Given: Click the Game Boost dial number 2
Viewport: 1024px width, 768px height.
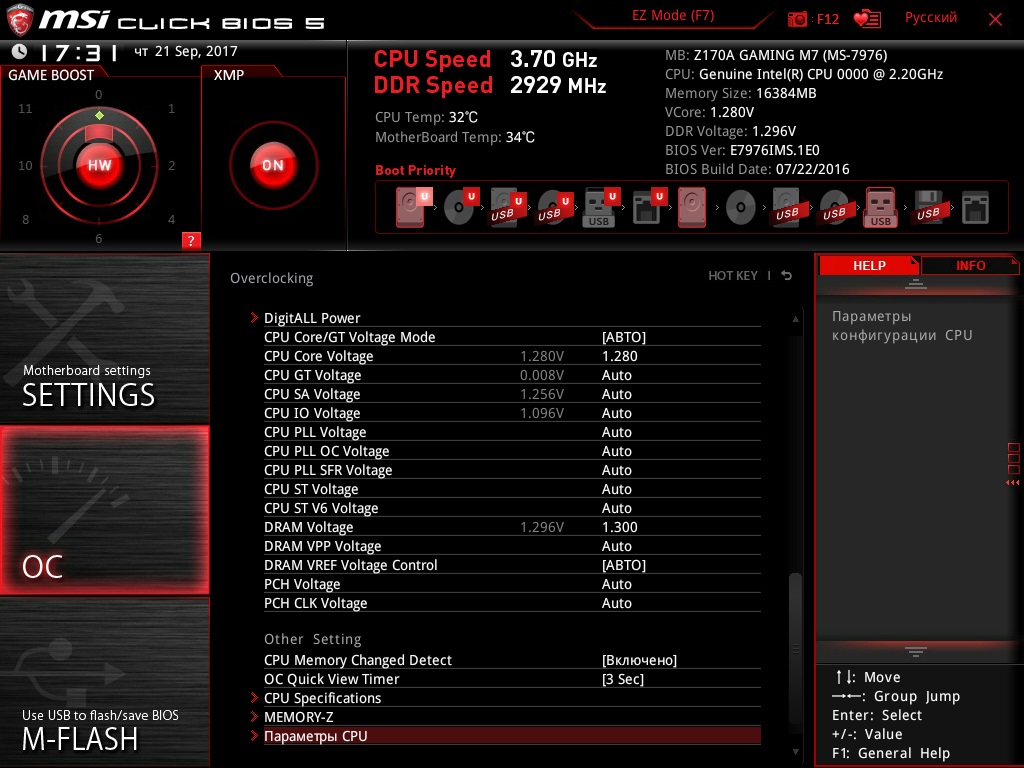Looking at the screenshot, I should (172, 165).
